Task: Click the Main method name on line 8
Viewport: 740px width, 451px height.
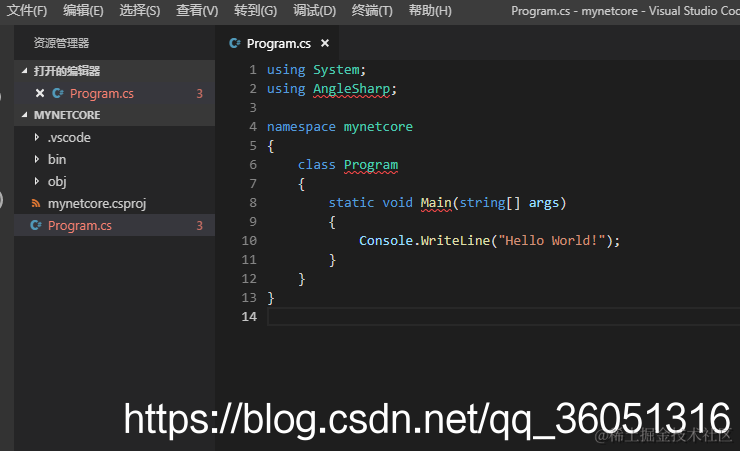Action: 436,202
